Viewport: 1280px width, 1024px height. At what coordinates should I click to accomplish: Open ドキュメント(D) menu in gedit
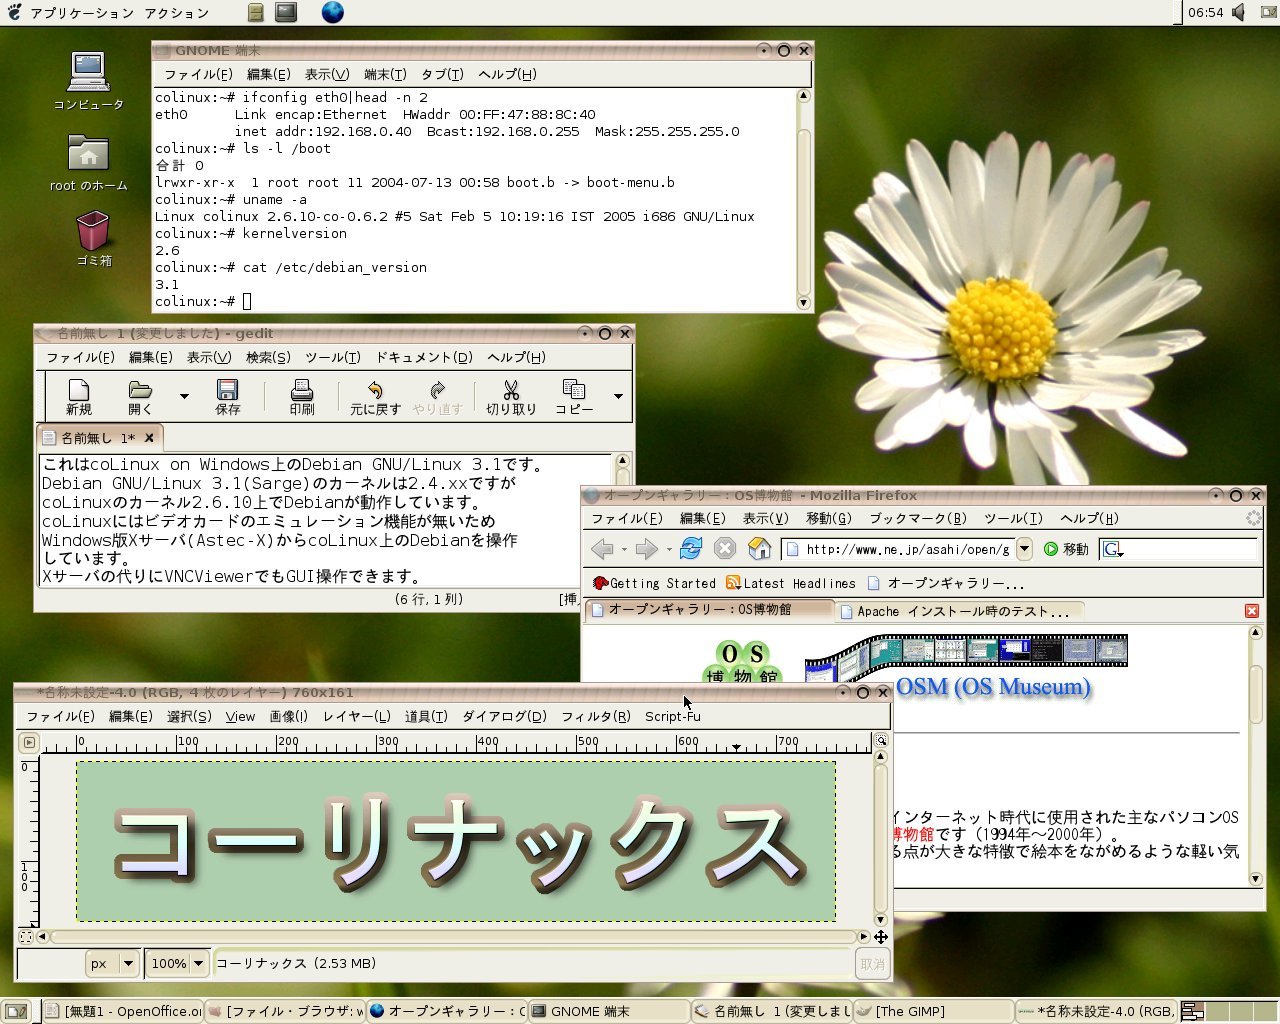click(424, 357)
